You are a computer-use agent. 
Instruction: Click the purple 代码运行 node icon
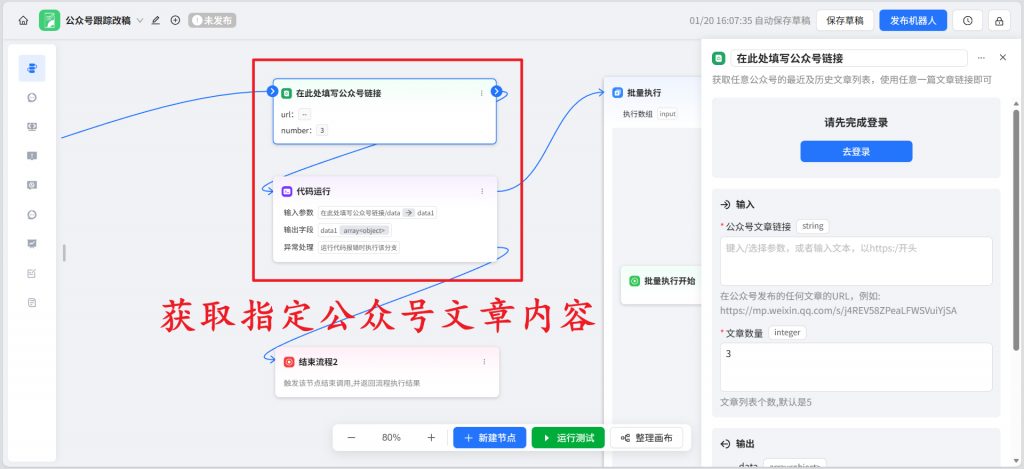pyautogui.click(x=287, y=191)
